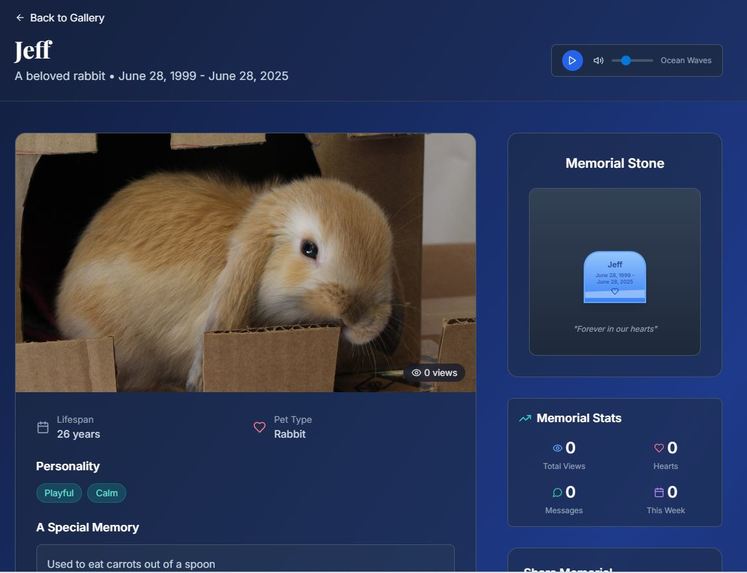Click the 0 views badge on photo
This screenshot has height=573, width=747.
point(434,373)
